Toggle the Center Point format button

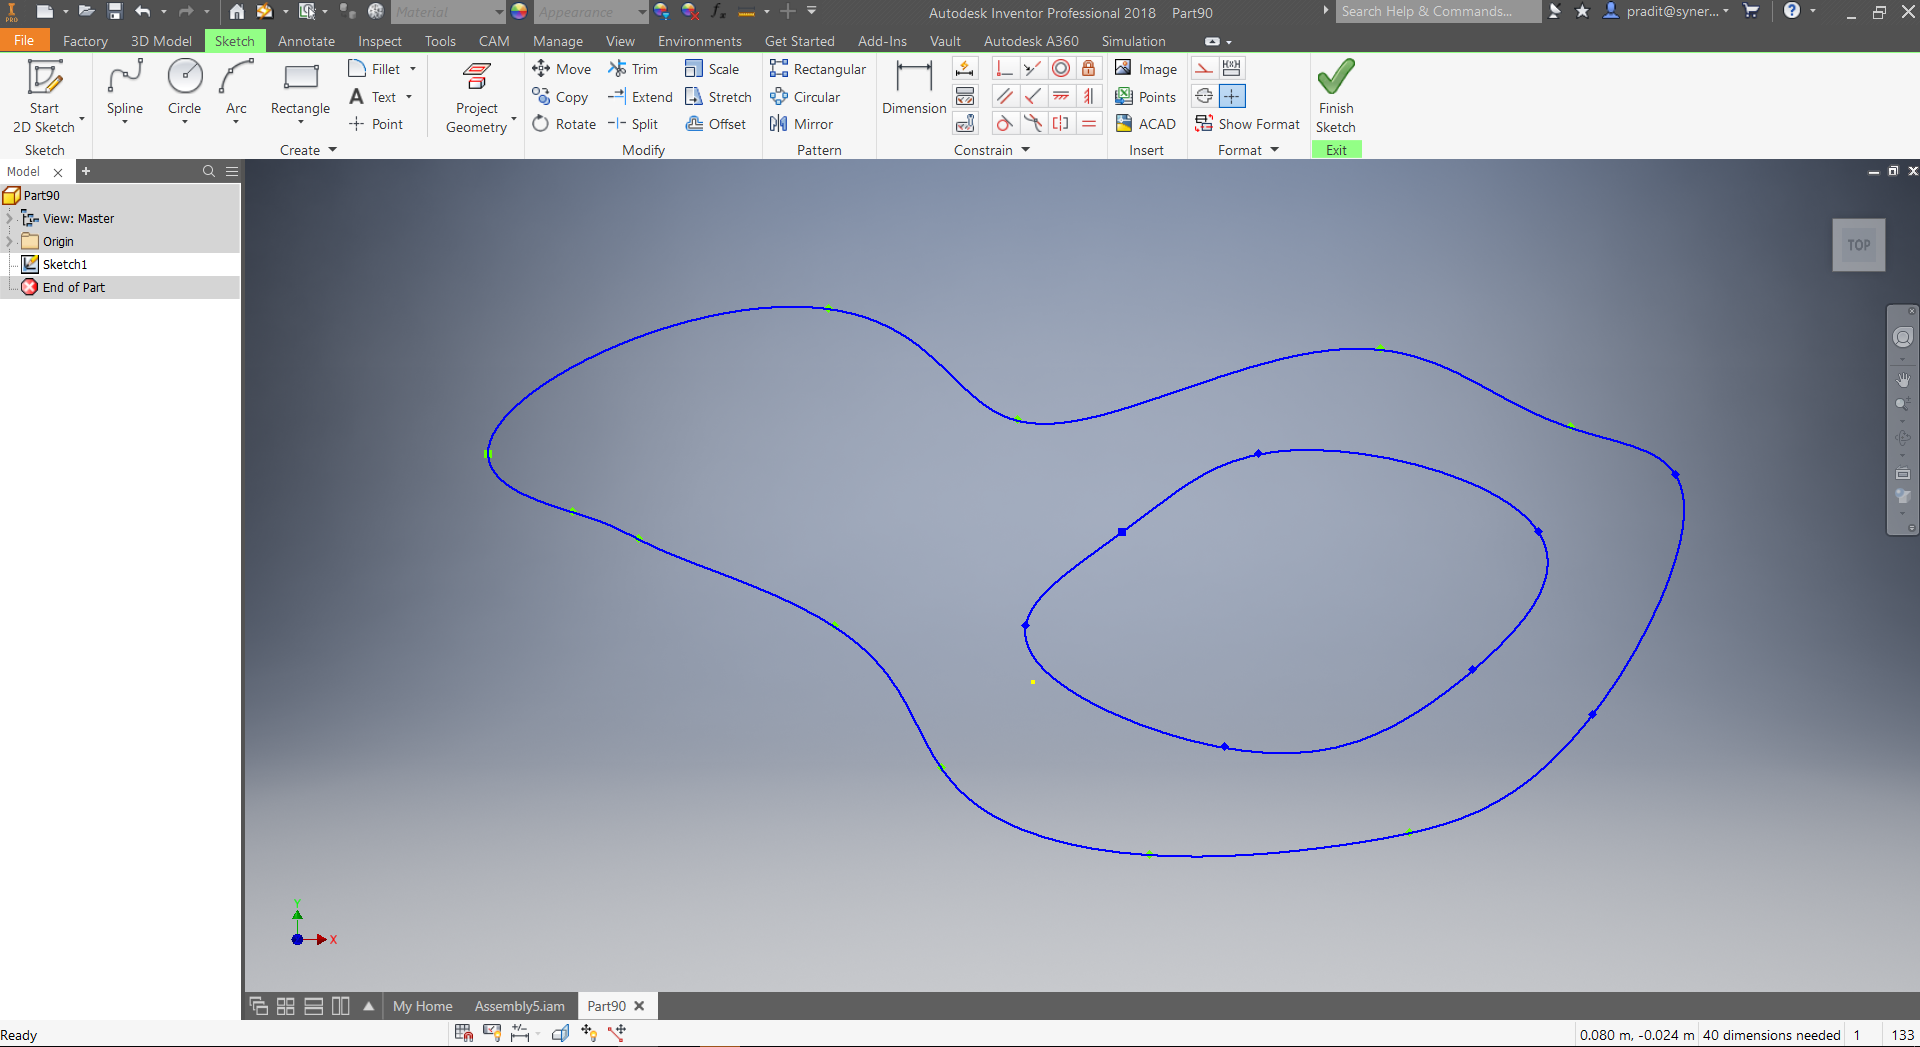pos(1232,96)
